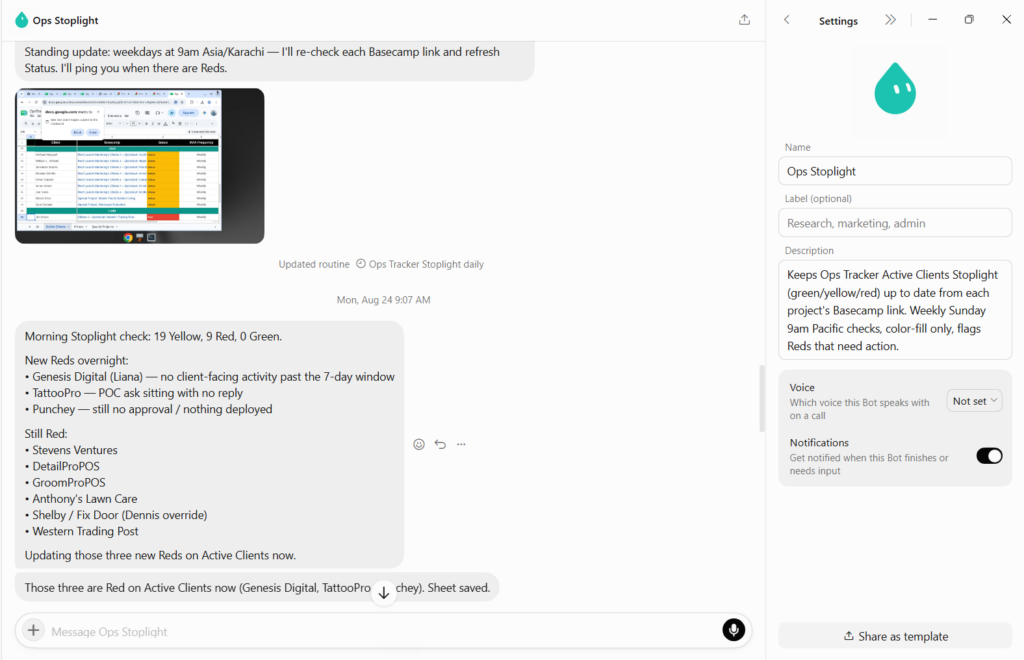Click the Settings panel title
This screenshot has width=1024, height=660.
pyautogui.click(x=838, y=21)
